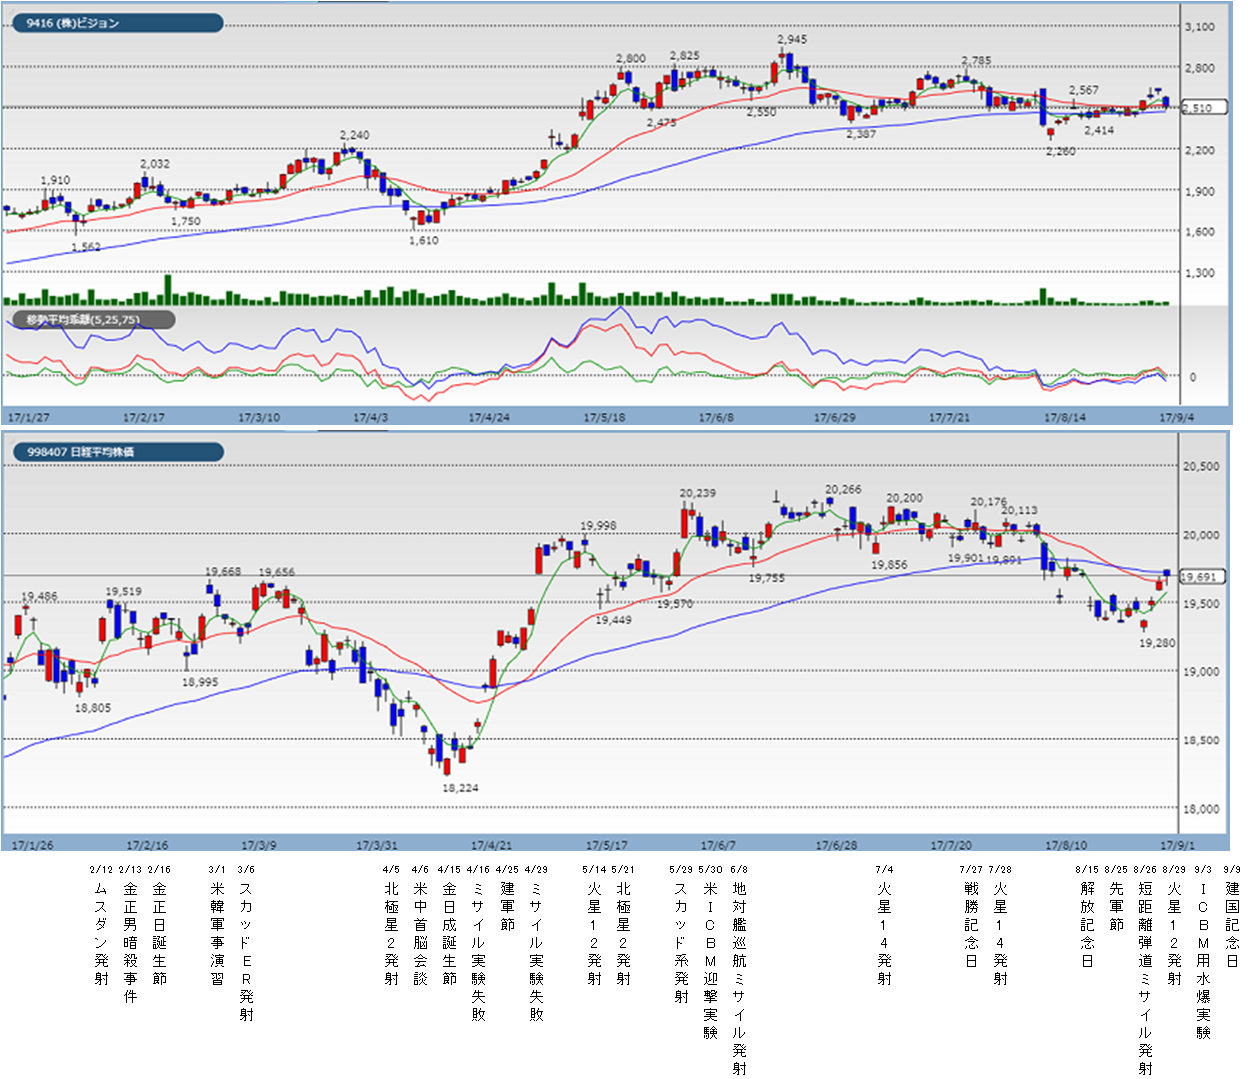Click the 2,825 high price label
Screen dimensions: 1248x1079
[684, 56]
